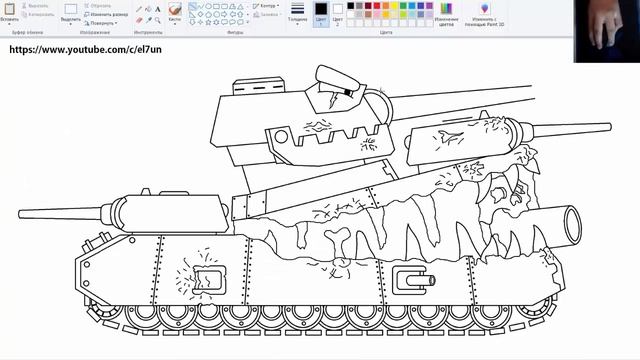The height and width of the screenshot is (360, 640).
Task: Choose the Right arrow shape
Action: (x=224, y=14)
